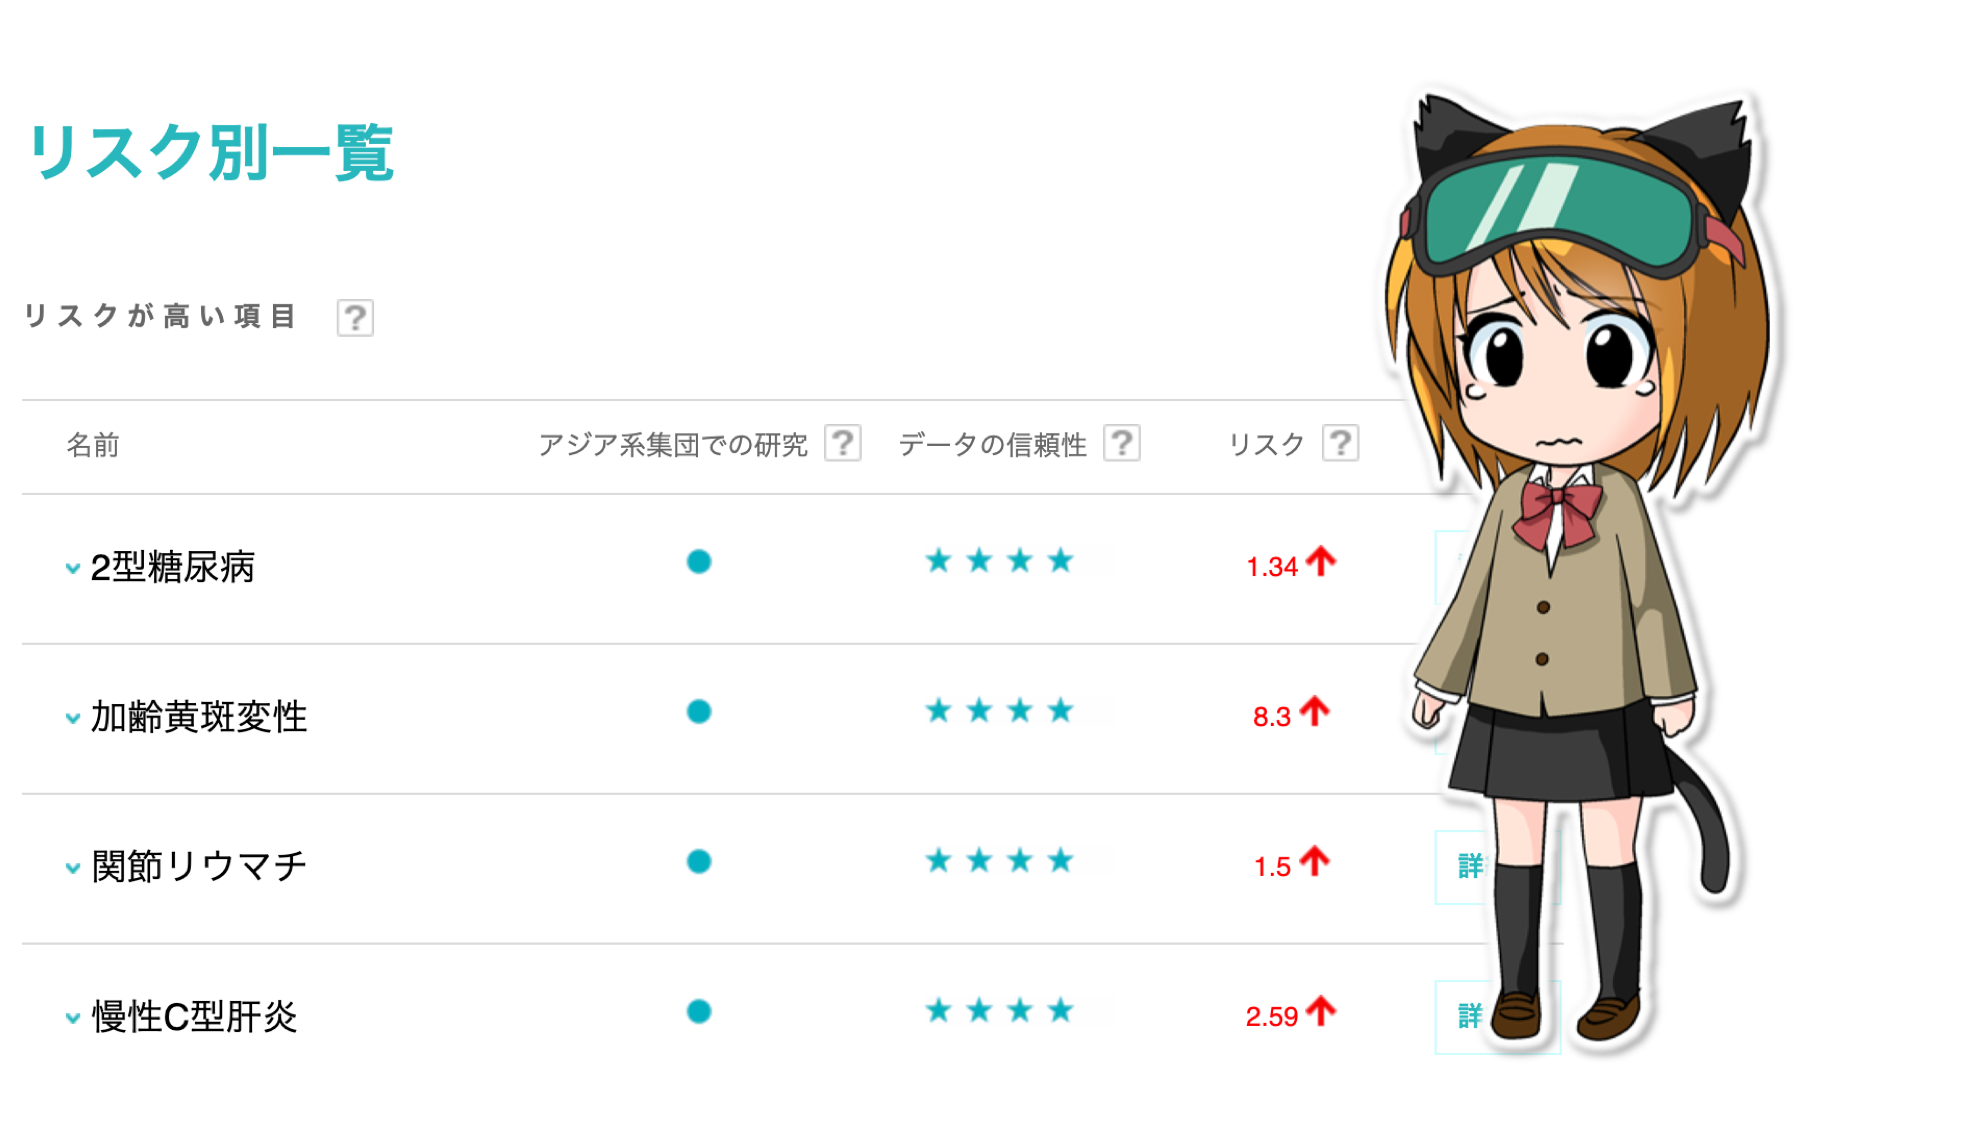Open 詳細 button in 関節リウマチ row
The width and height of the screenshot is (1964, 1122).
tap(1496, 867)
